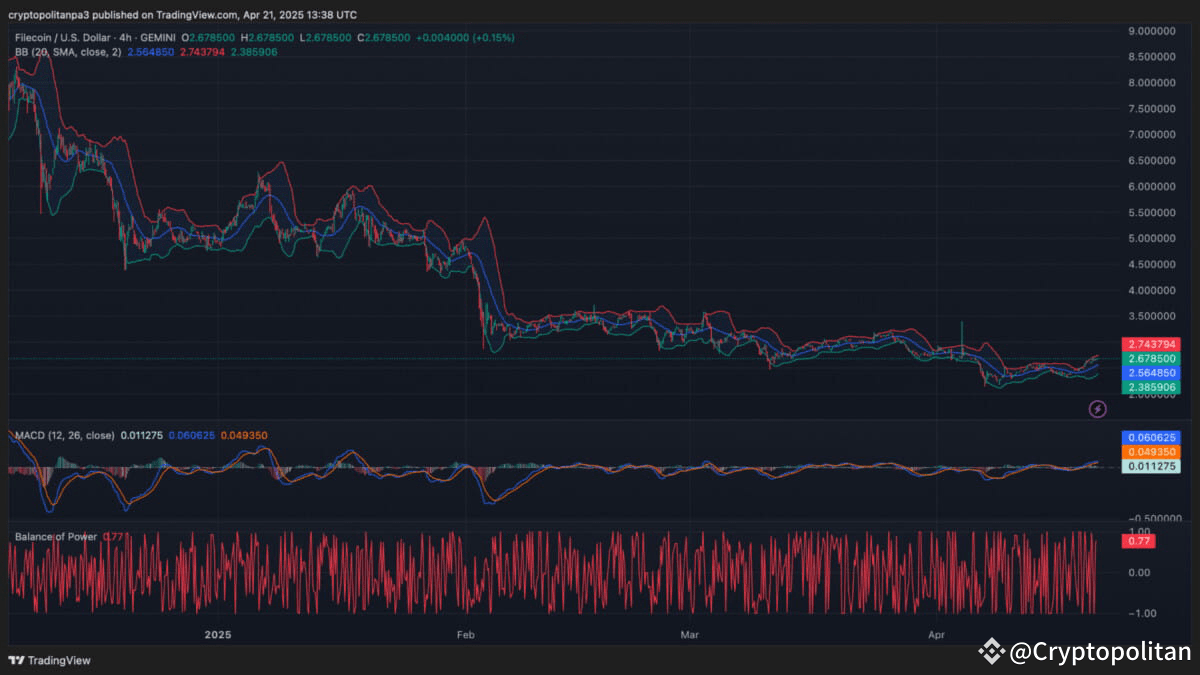Click the 9.000000 price axis label
The height and width of the screenshot is (675, 1200).
pyautogui.click(x=1152, y=31)
